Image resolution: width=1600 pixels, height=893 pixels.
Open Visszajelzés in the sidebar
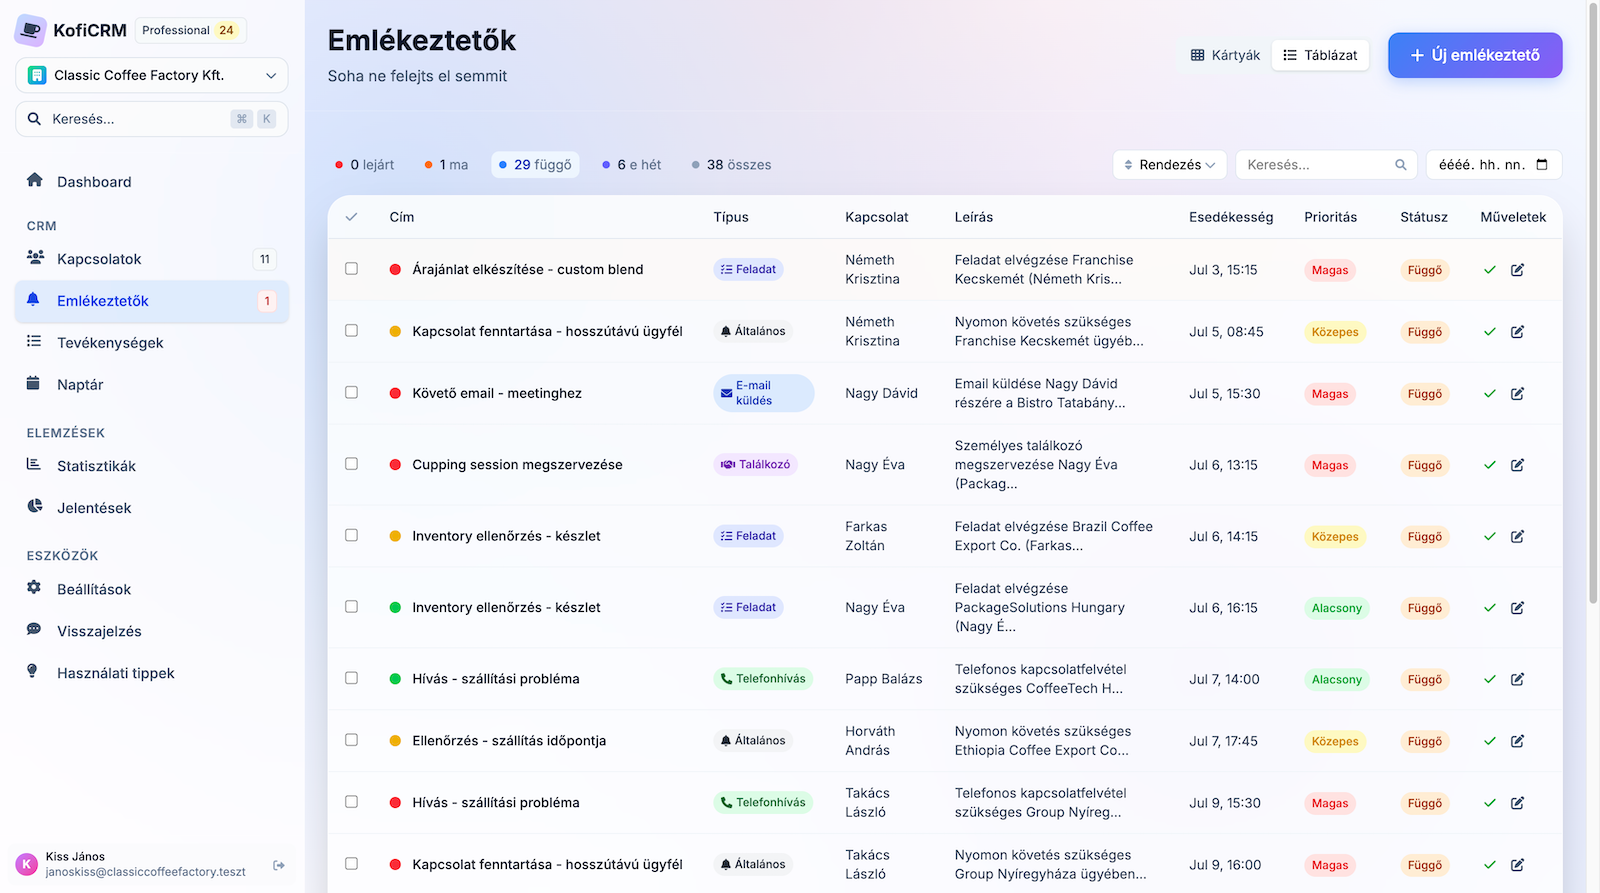[x=152, y=632]
